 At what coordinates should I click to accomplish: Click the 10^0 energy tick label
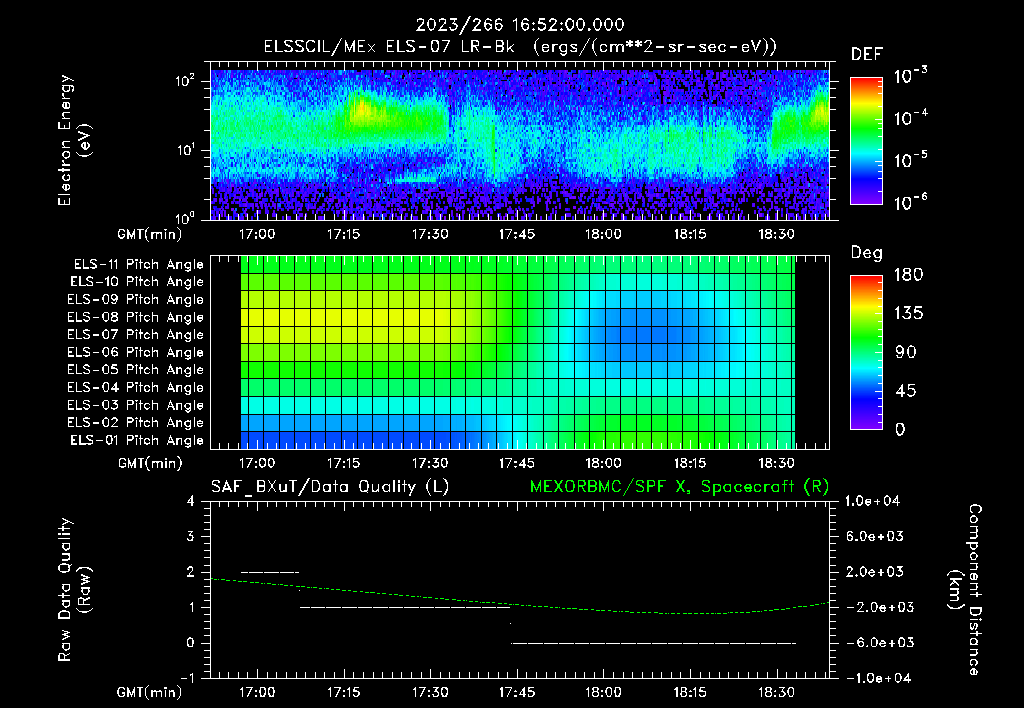[185, 217]
